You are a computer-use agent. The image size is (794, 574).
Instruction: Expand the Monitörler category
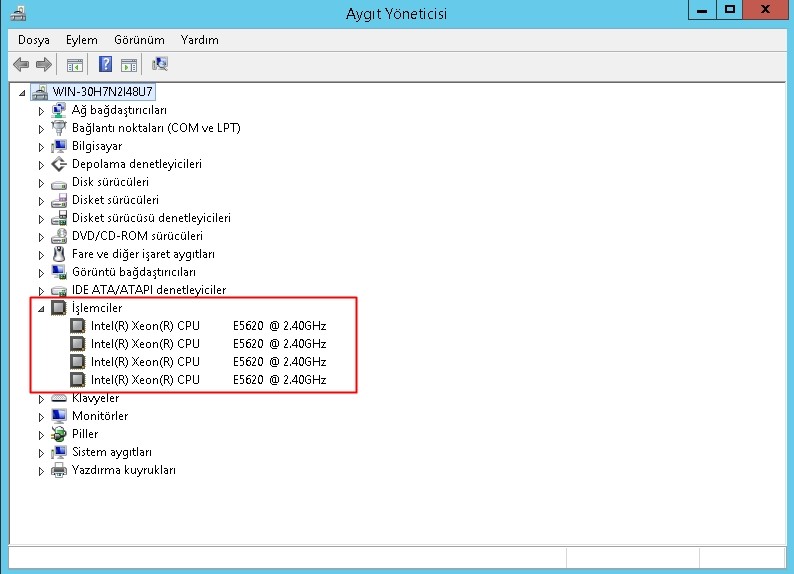[41, 417]
